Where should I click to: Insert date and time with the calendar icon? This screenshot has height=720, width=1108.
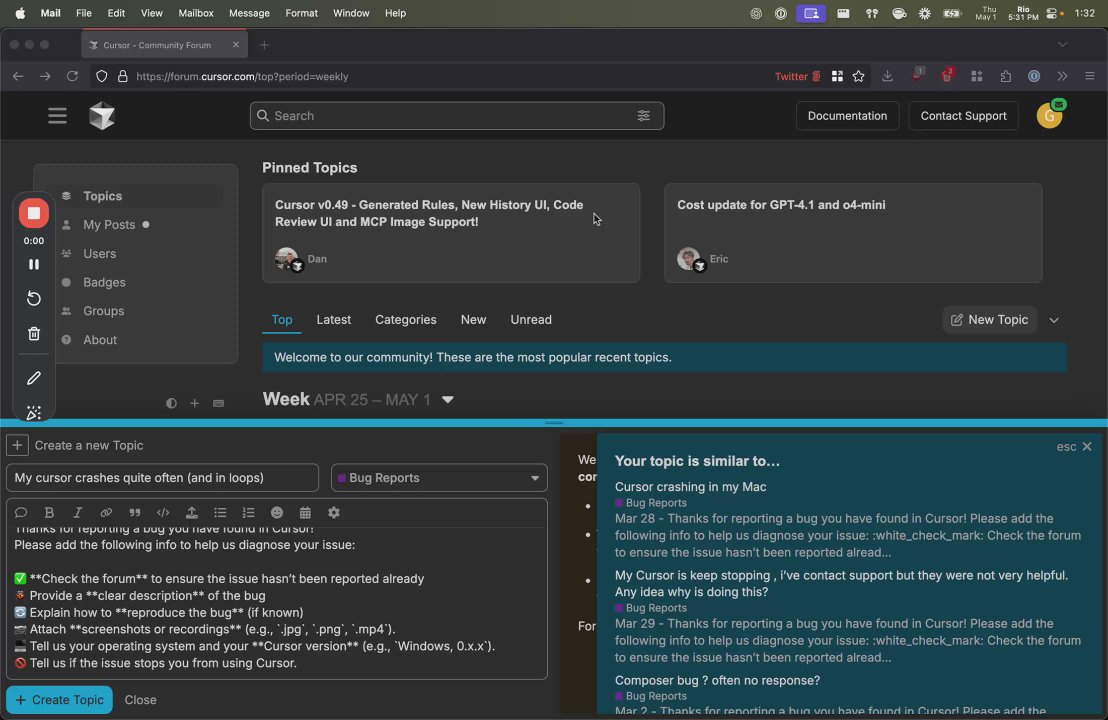click(305, 512)
